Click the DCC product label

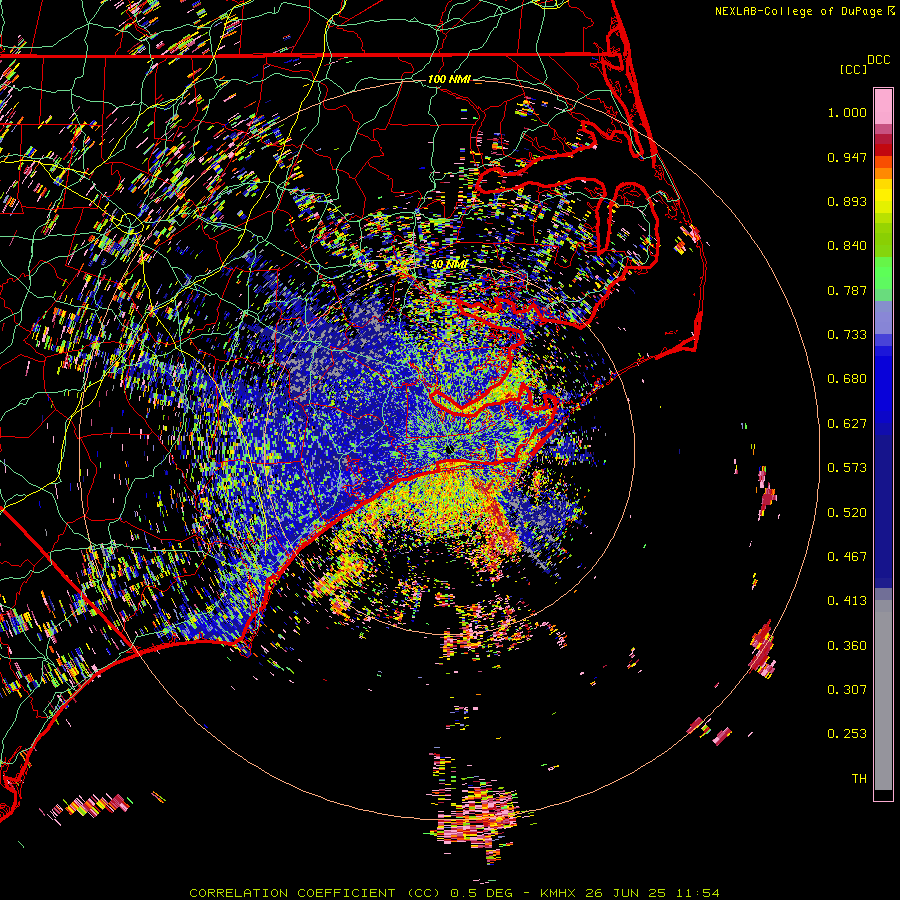878,60
